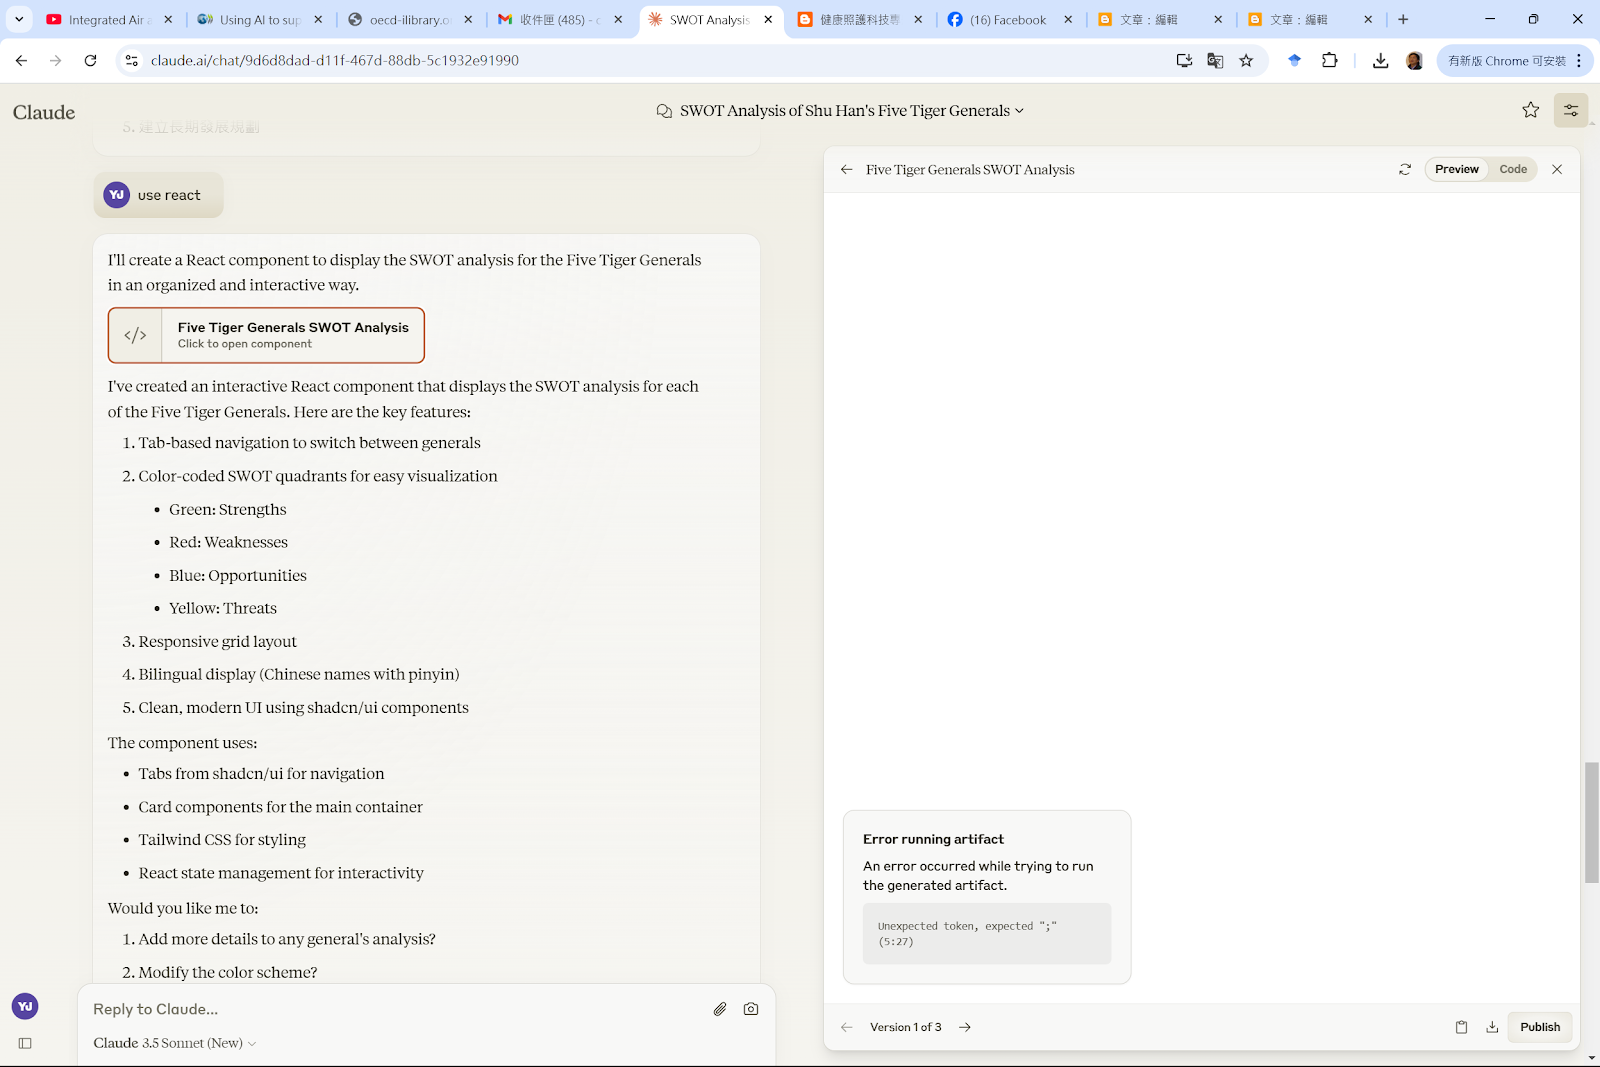The width and height of the screenshot is (1600, 1067).
Task: Reload the current page
Action: 90,60
